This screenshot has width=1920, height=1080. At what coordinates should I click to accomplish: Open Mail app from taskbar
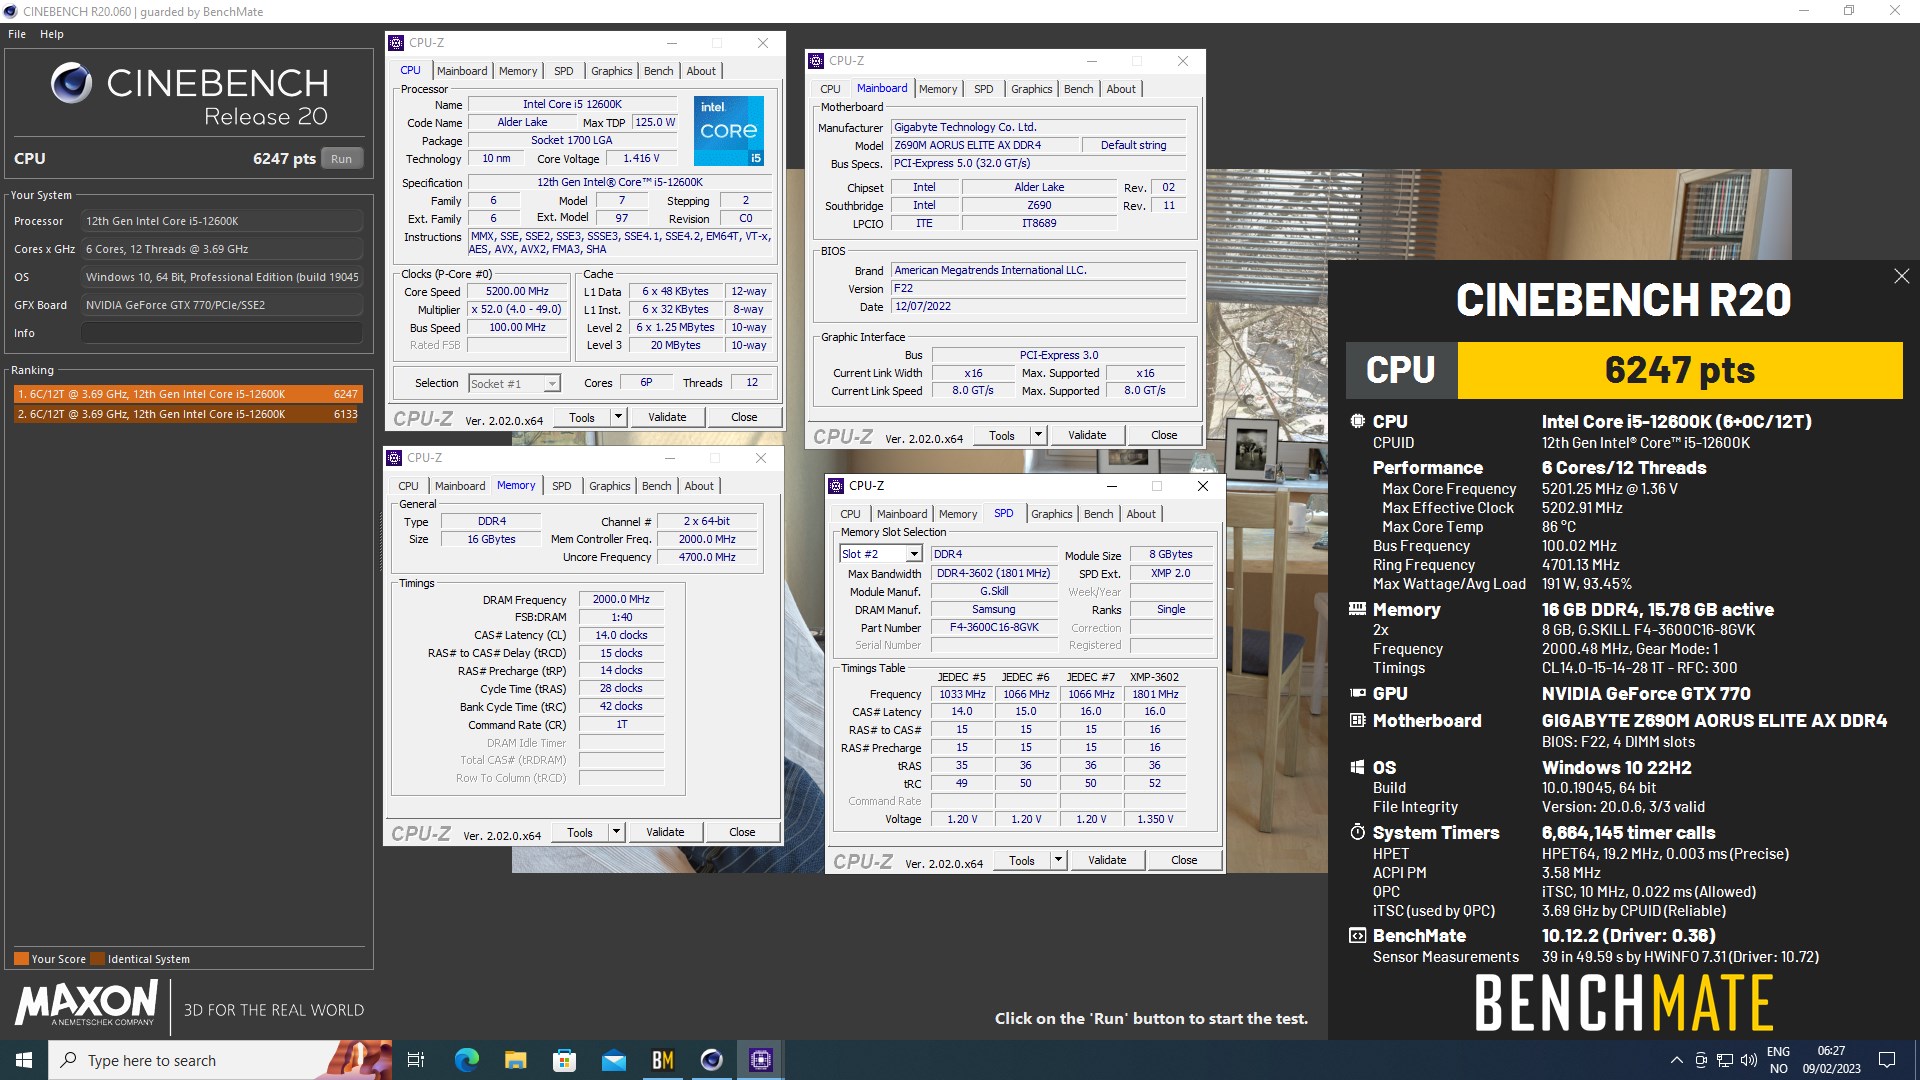(613, 1060)
